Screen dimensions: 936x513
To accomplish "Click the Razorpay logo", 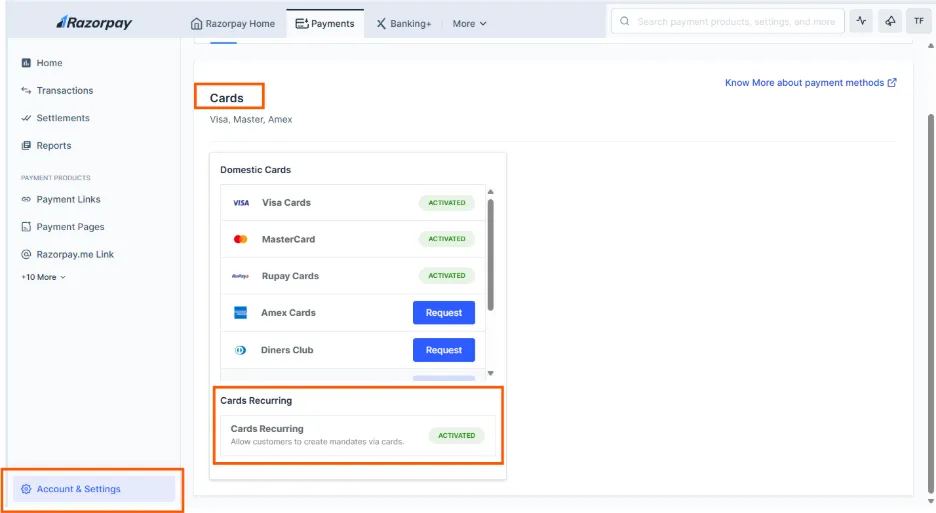I will point(94,23).
